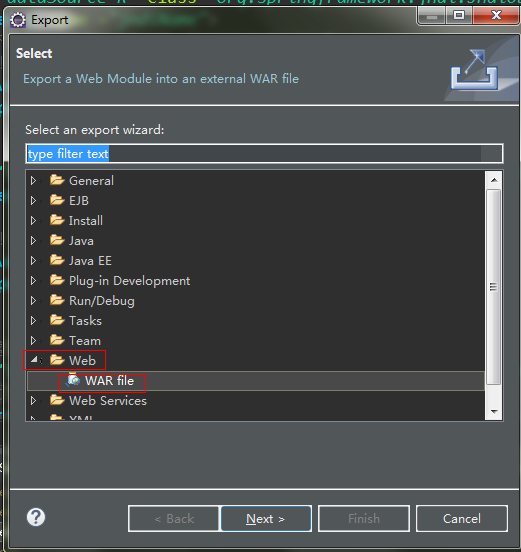Select the Tasks label
Screen dimensions: 521x552
(86, 321)
